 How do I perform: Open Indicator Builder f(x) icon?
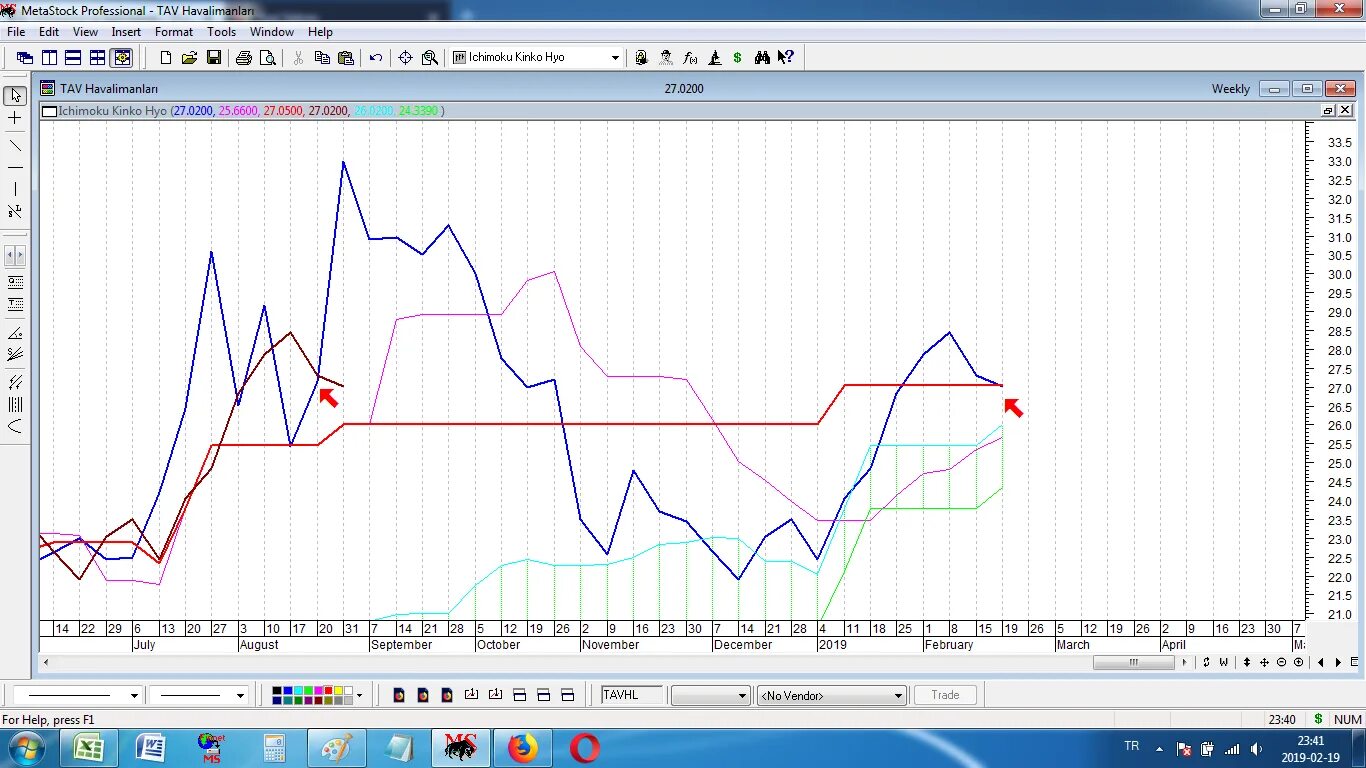690,58
